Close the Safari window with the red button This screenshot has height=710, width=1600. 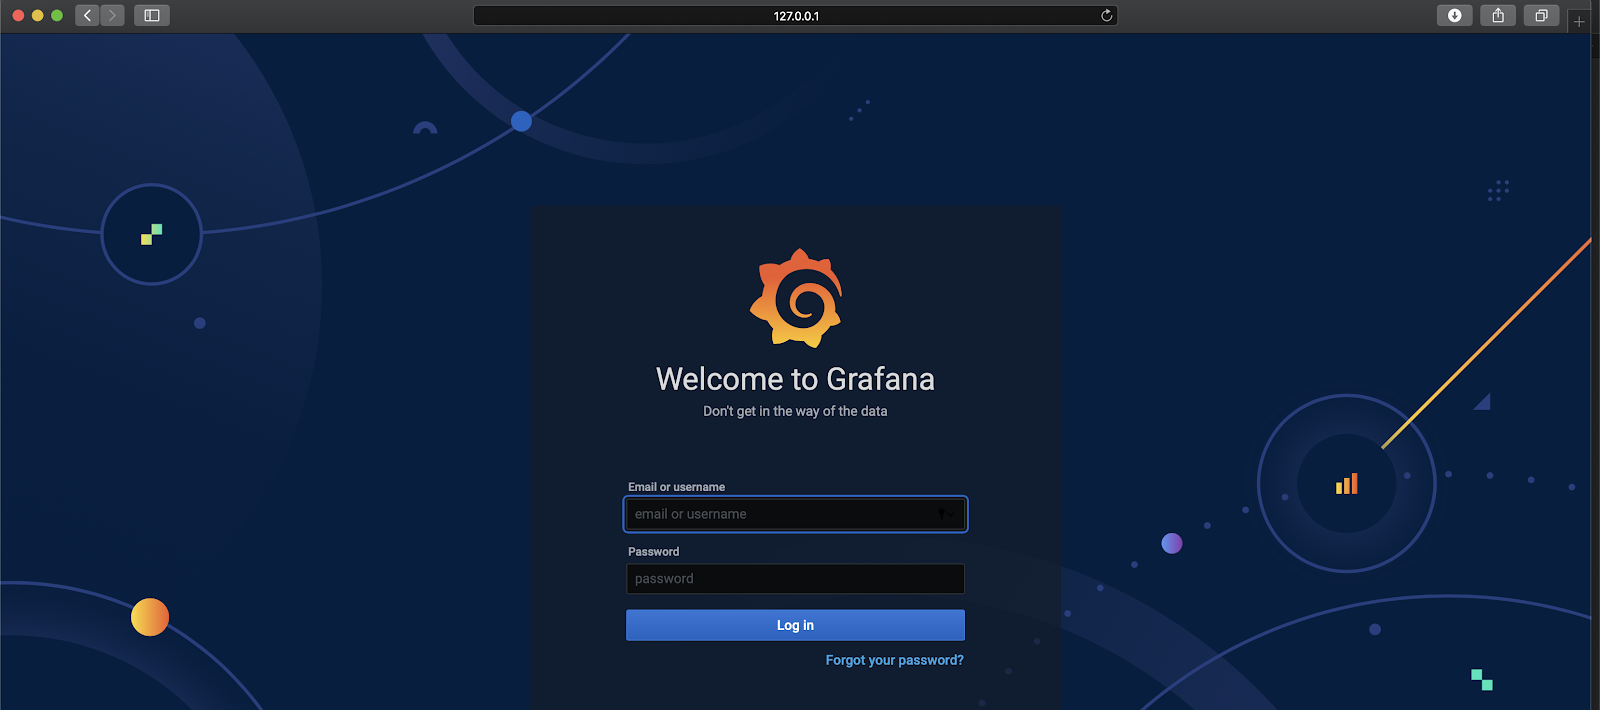(18, 15)
